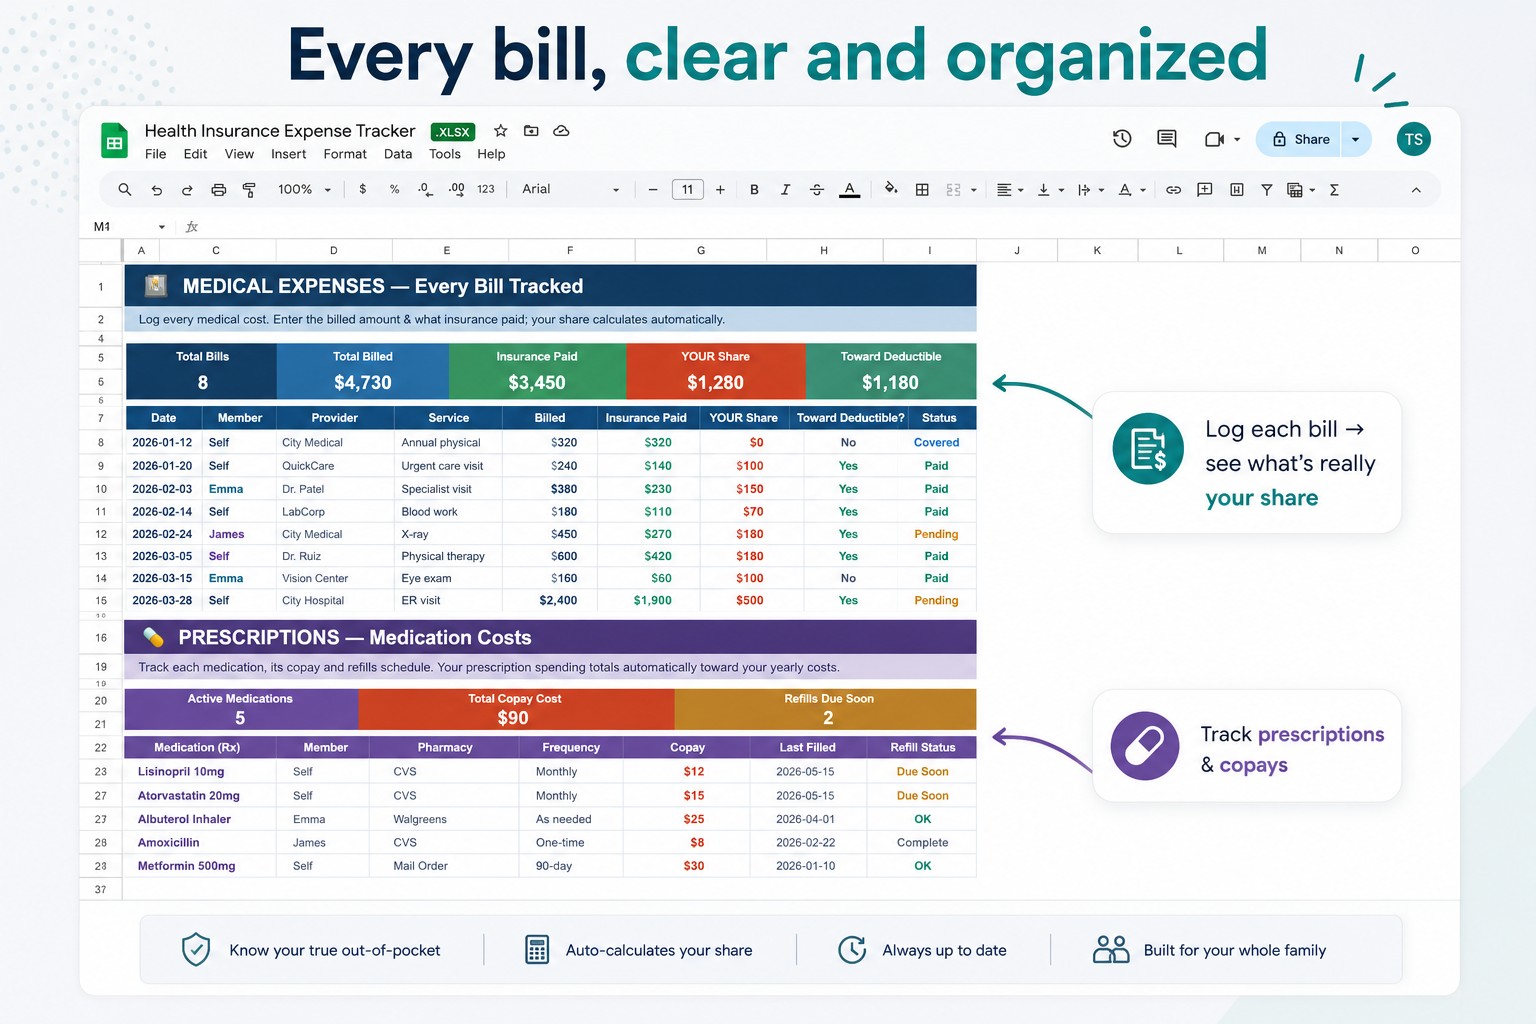Toggle strikethrough formatting

pyautogui.click(x=817, y=189)
